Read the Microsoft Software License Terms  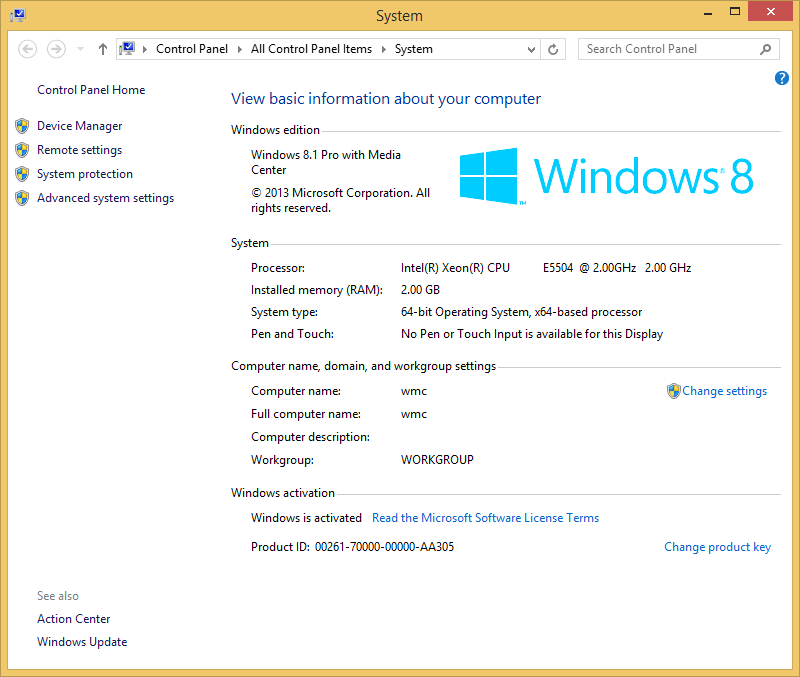point(485,517)
